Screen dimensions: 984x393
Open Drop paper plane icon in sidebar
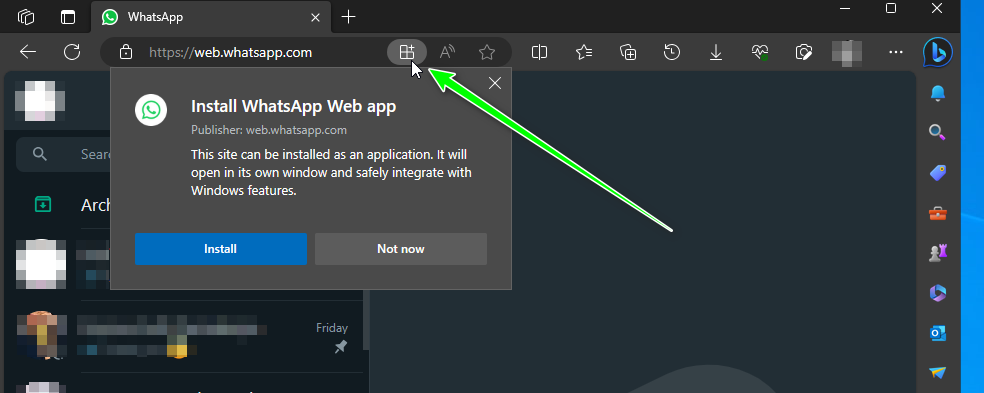pos(938,372)
